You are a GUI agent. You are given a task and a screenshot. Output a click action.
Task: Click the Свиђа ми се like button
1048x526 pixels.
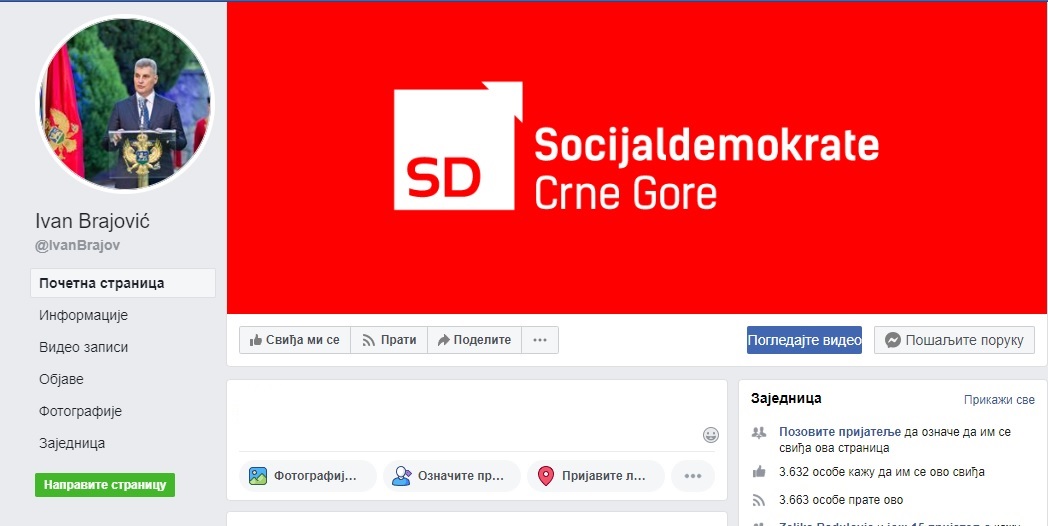295,340
